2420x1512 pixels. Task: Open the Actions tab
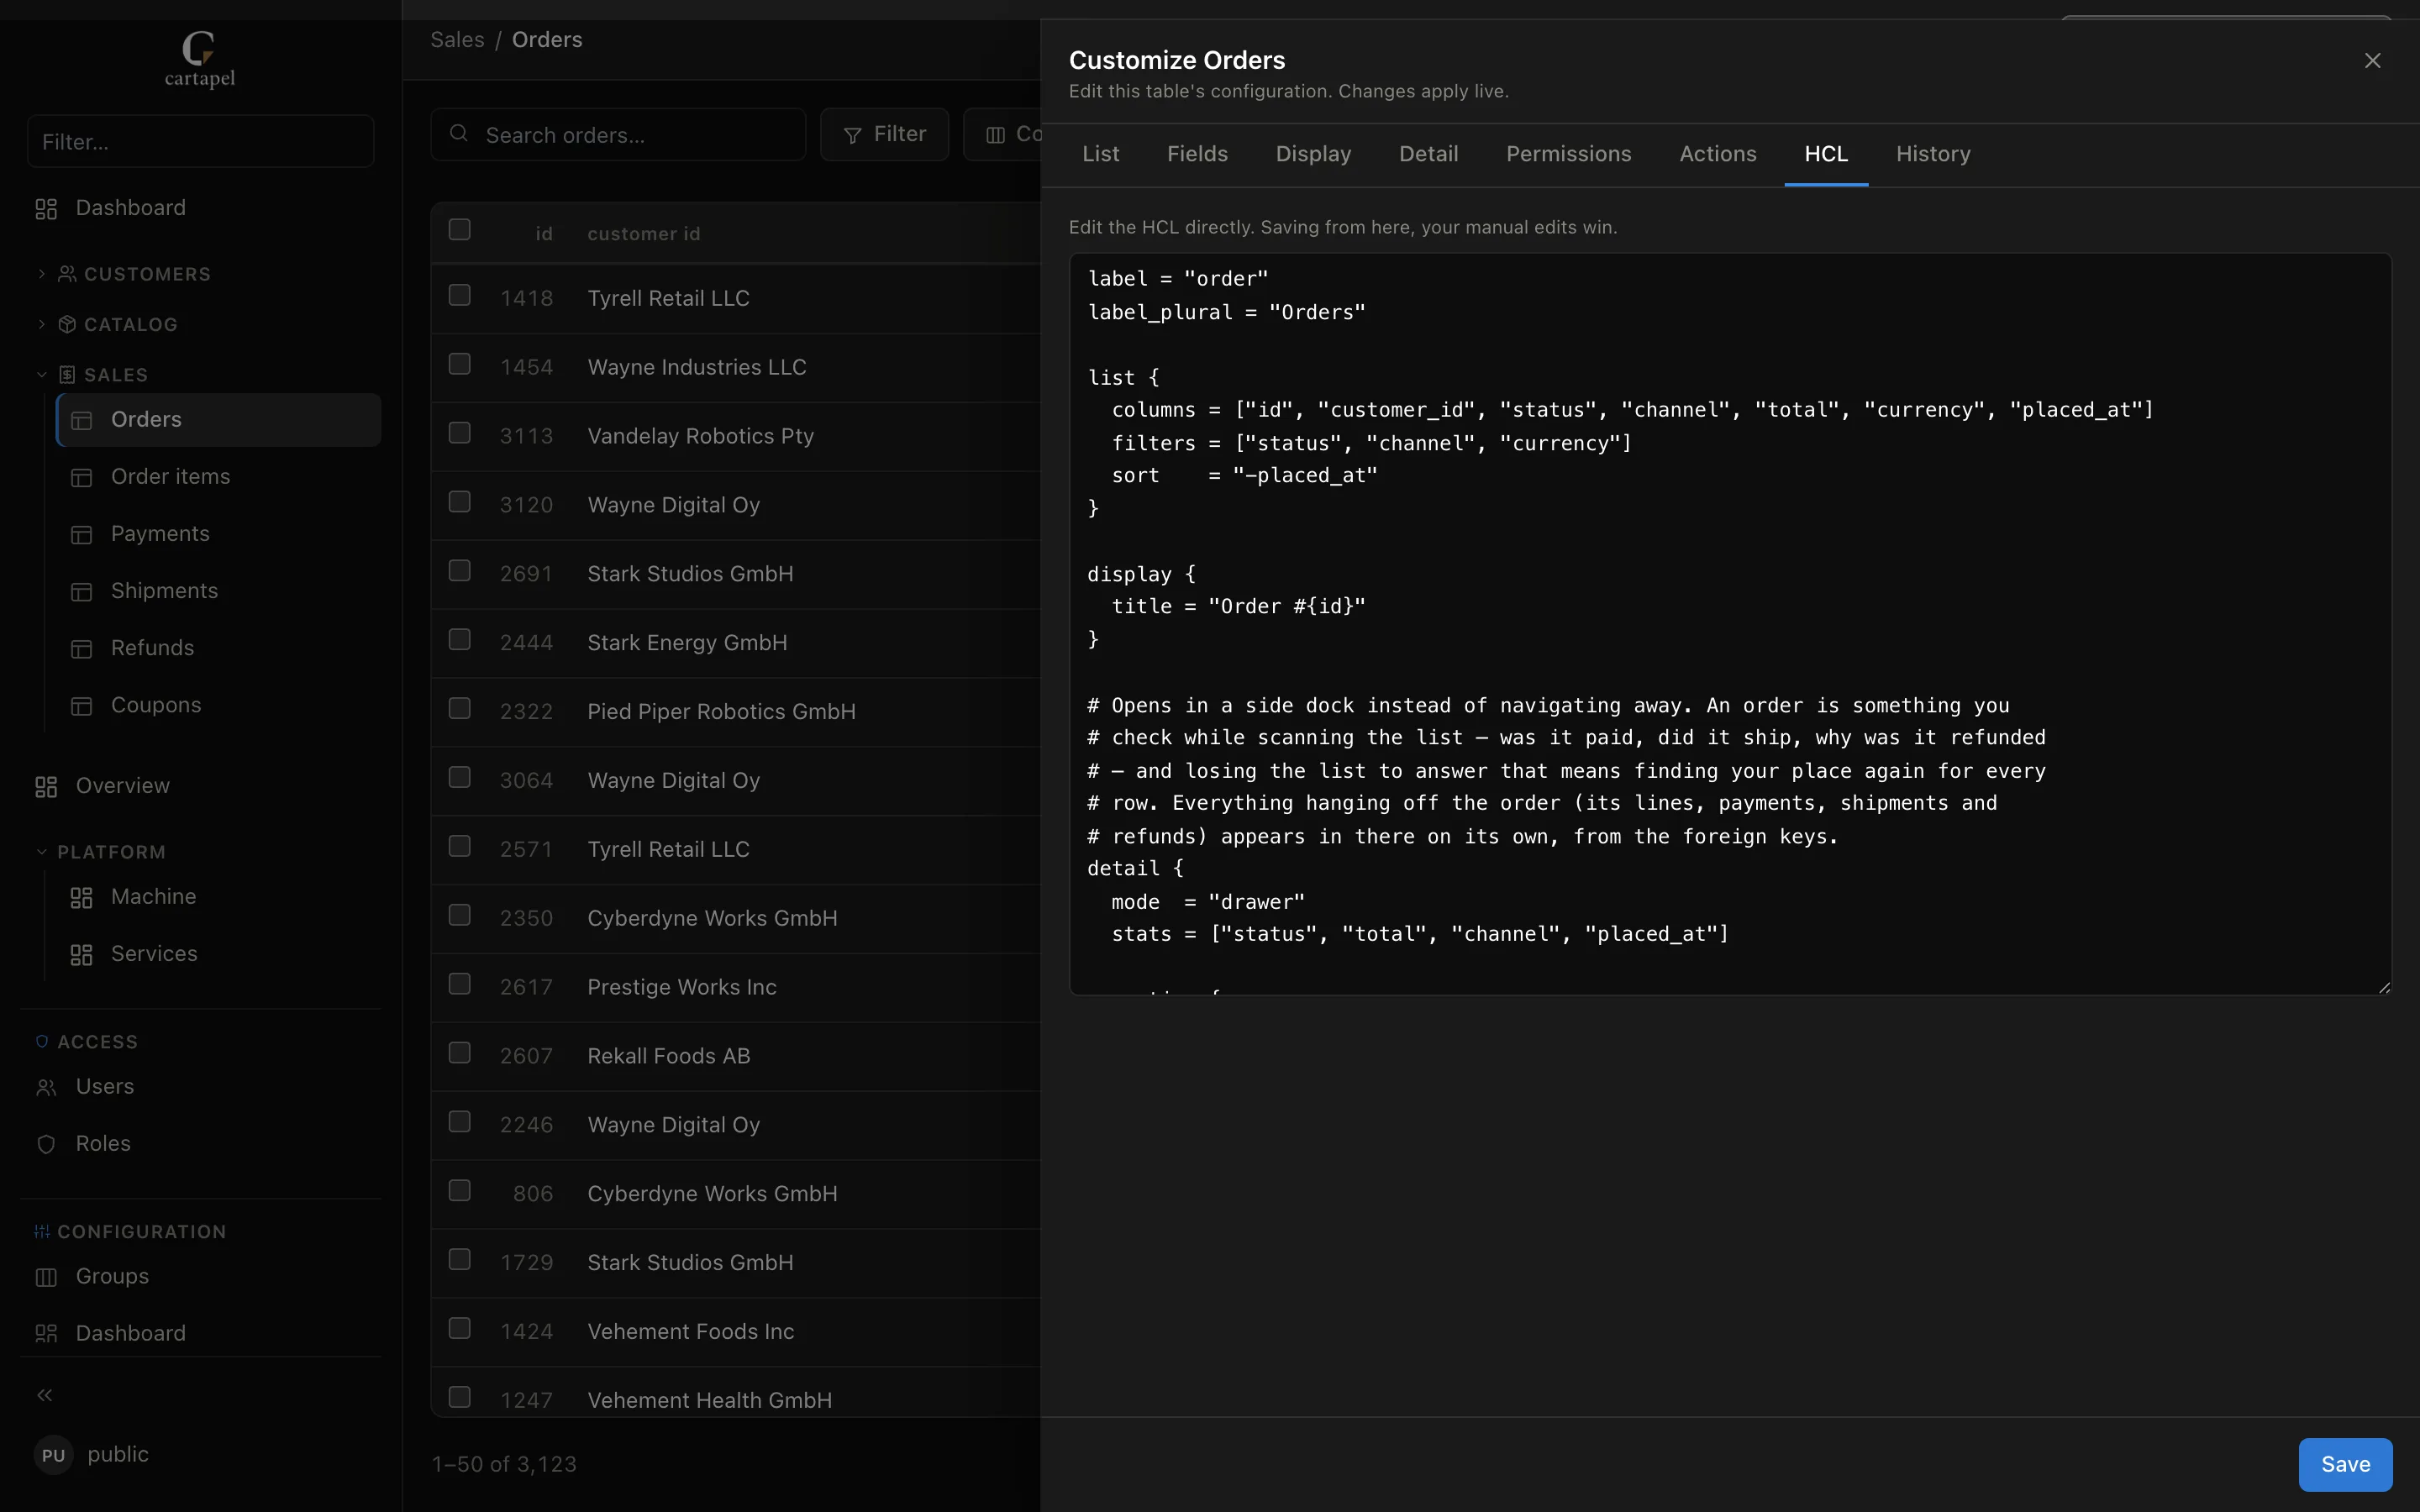[x=1717, y=154]
